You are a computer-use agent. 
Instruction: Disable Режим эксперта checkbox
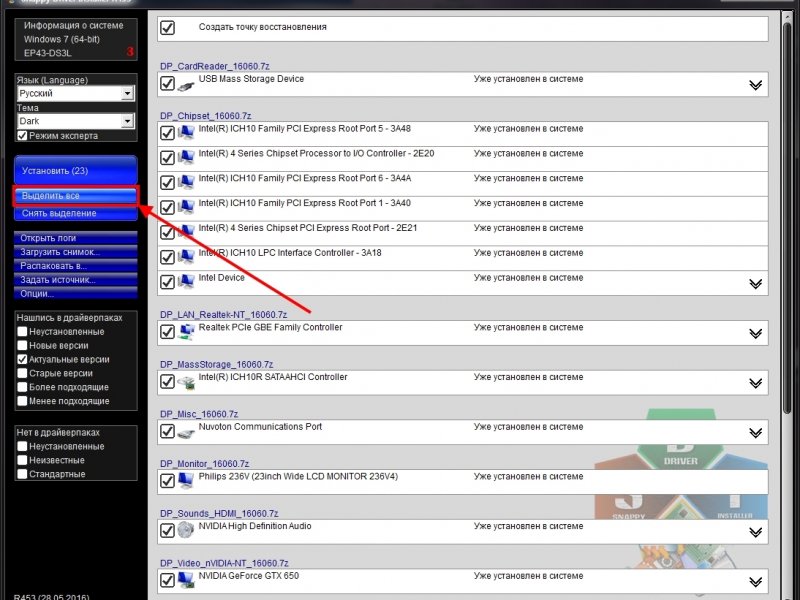(x=22, y=136)
